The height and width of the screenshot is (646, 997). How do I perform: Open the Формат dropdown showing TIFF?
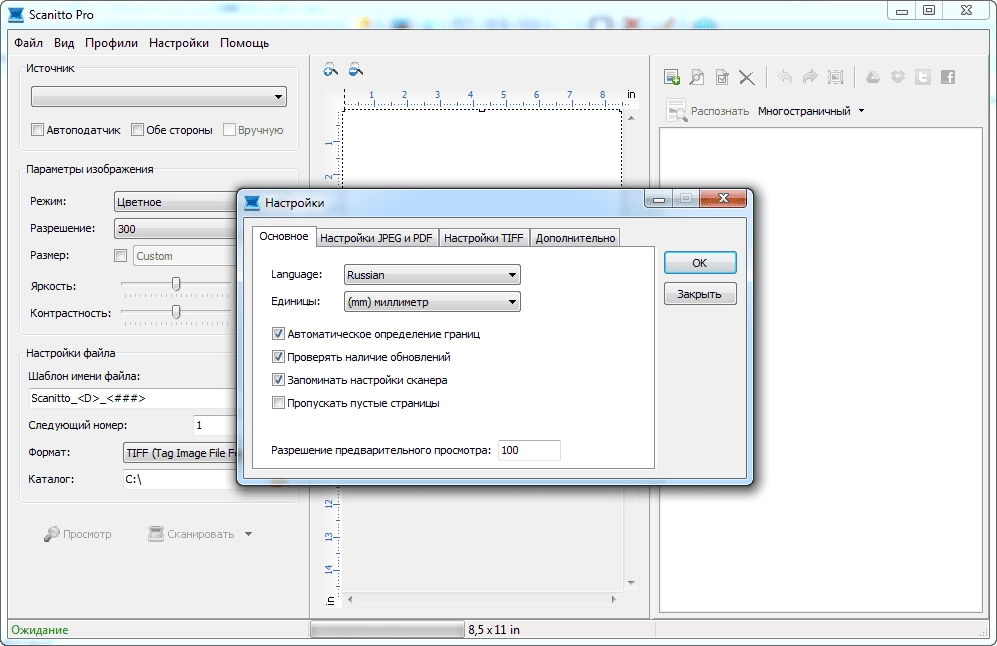point(179,453)
